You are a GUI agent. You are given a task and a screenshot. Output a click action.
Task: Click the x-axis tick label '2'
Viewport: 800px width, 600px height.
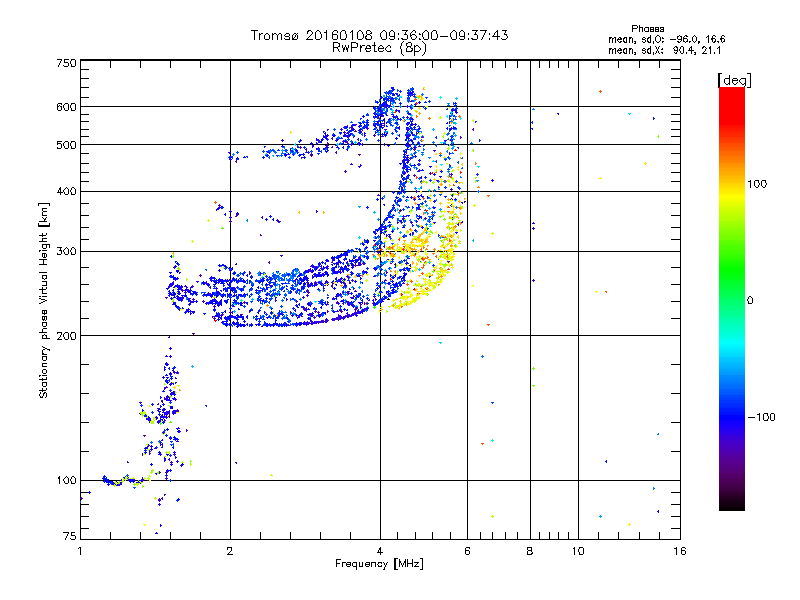(x=230, y=551)
